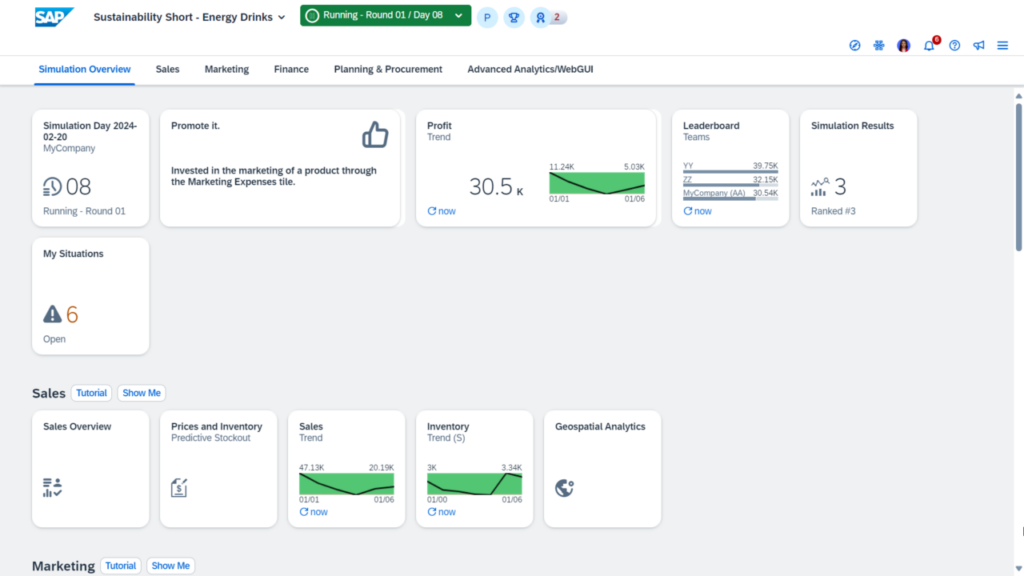Switch to the Marketing tab
This screenshot has width=1024, height=576.
pos(227,69)
